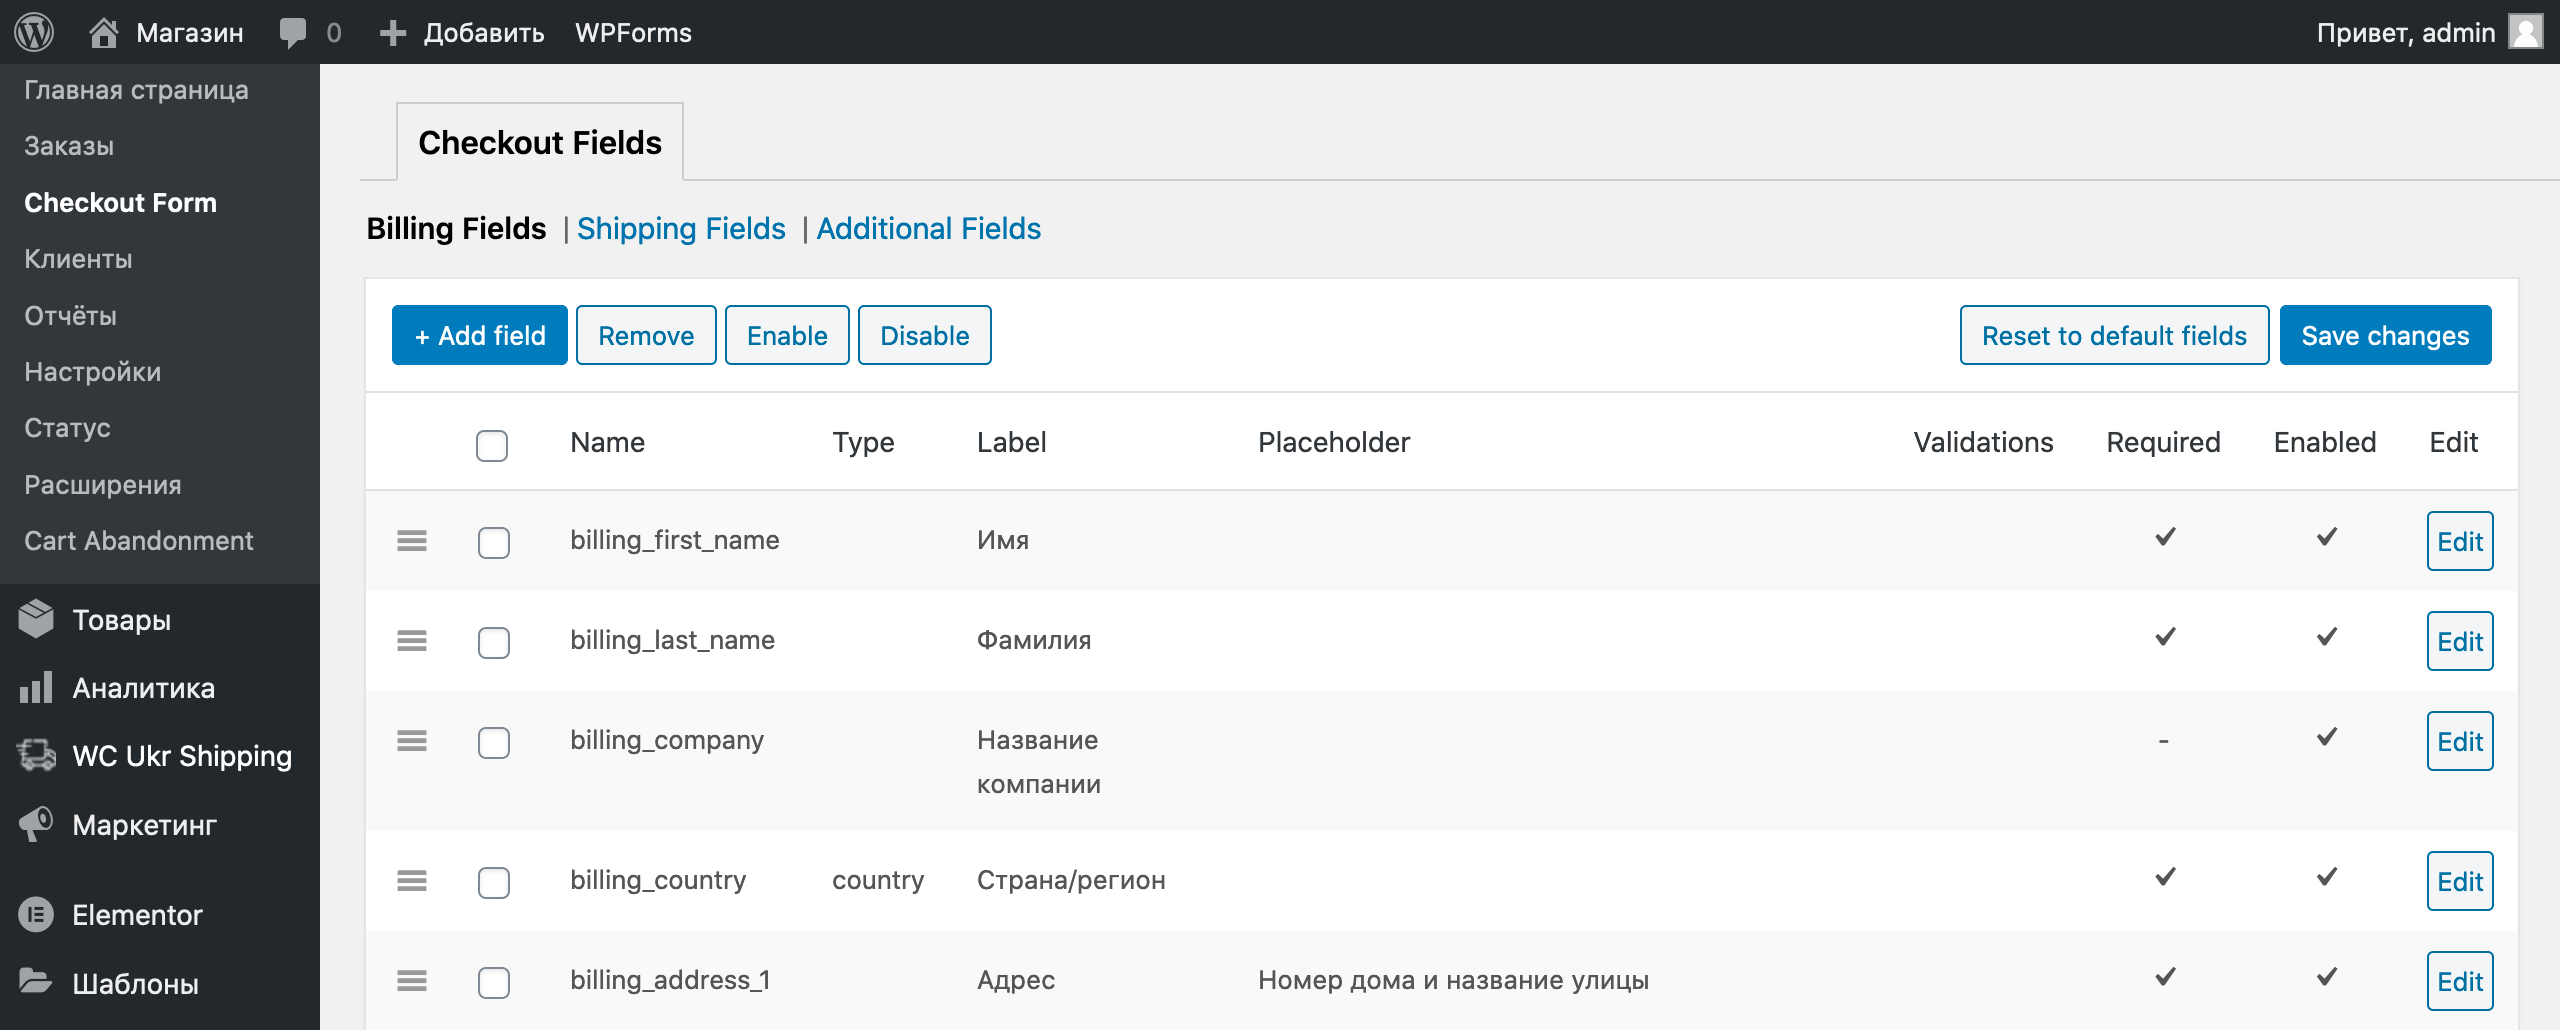Switch to Additional Fields section
The height and width of the screenshot is (1030, 2560).
click(928, 228)
